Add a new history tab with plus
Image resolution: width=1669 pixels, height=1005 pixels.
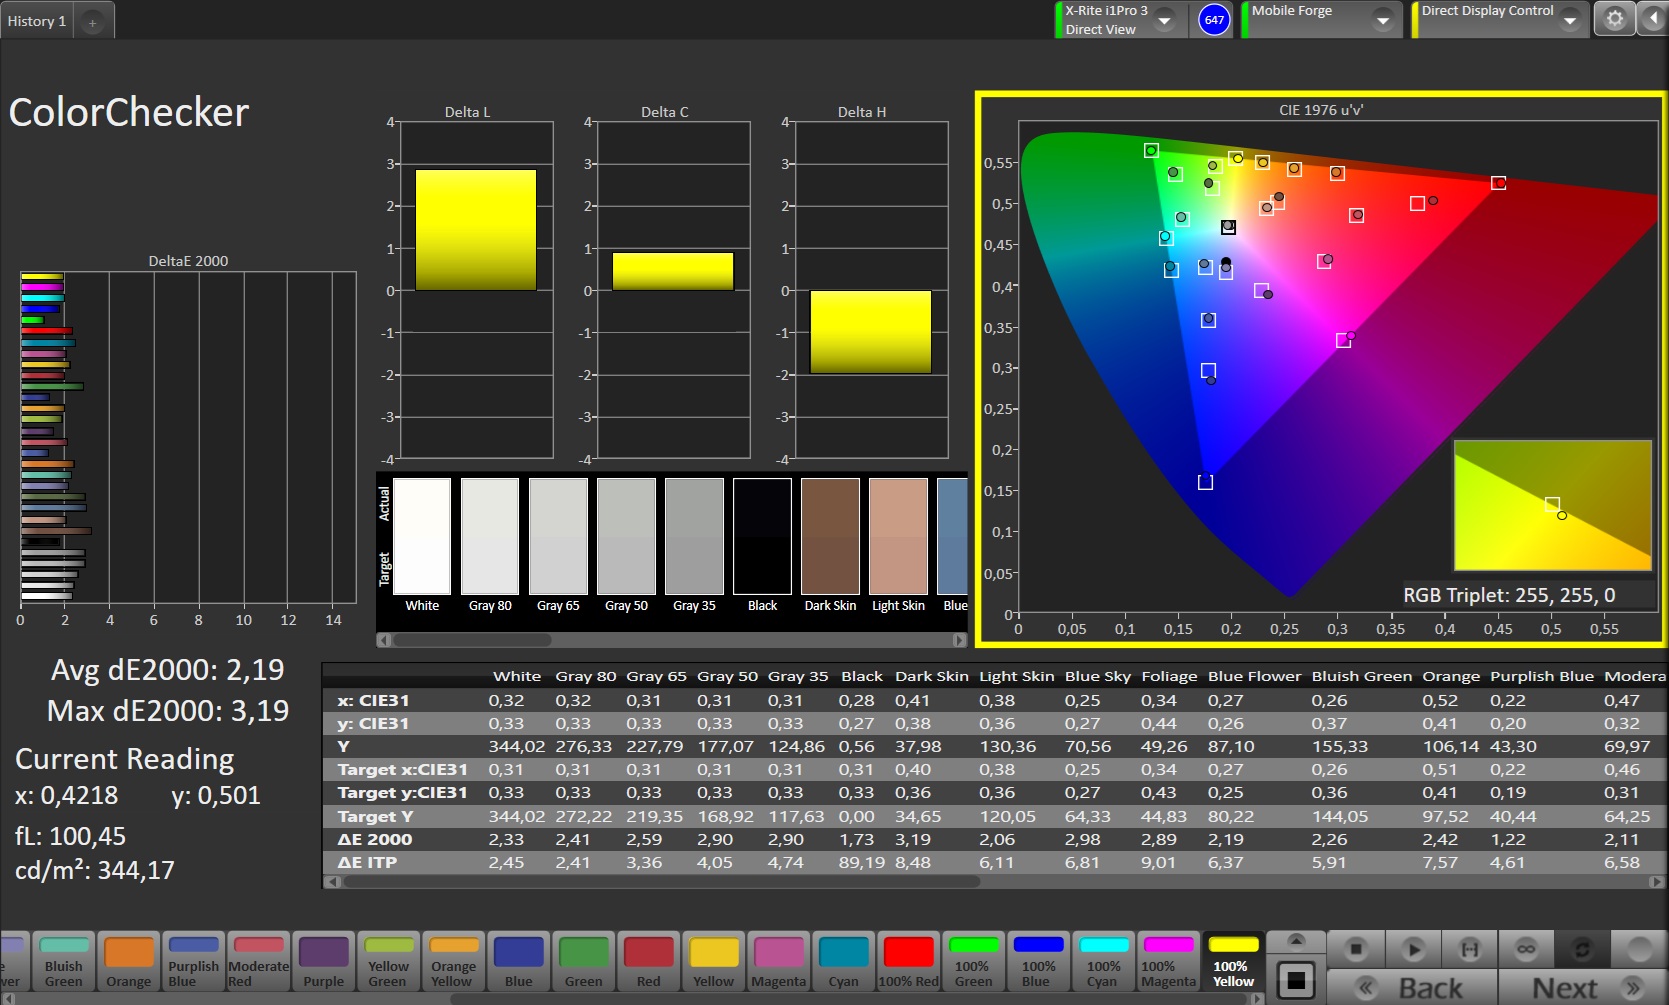point(92,22)
